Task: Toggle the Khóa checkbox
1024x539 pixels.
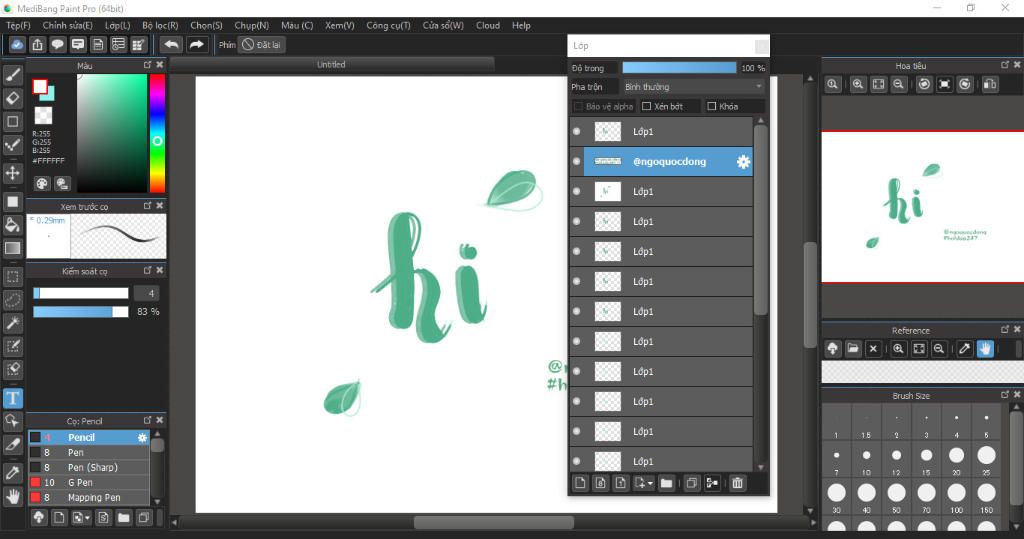Action: (712, 106)
